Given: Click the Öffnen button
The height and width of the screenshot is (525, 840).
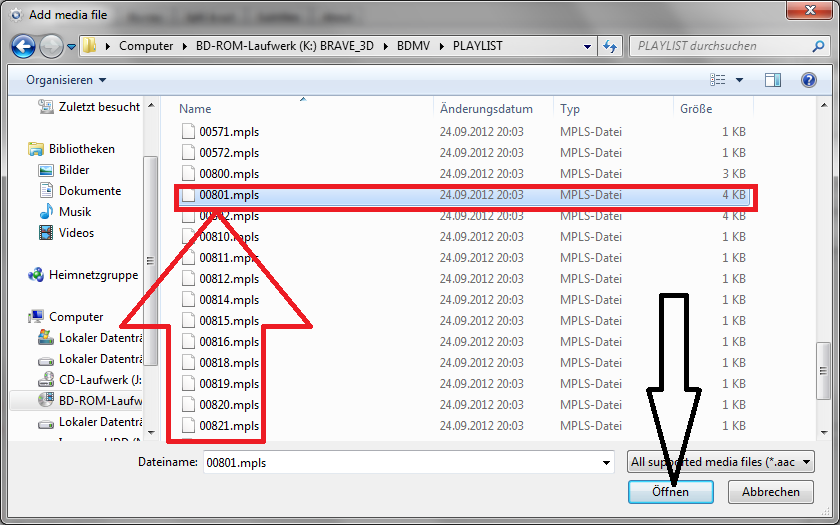Looking at the screenshot, I should [x=670, y=492].
